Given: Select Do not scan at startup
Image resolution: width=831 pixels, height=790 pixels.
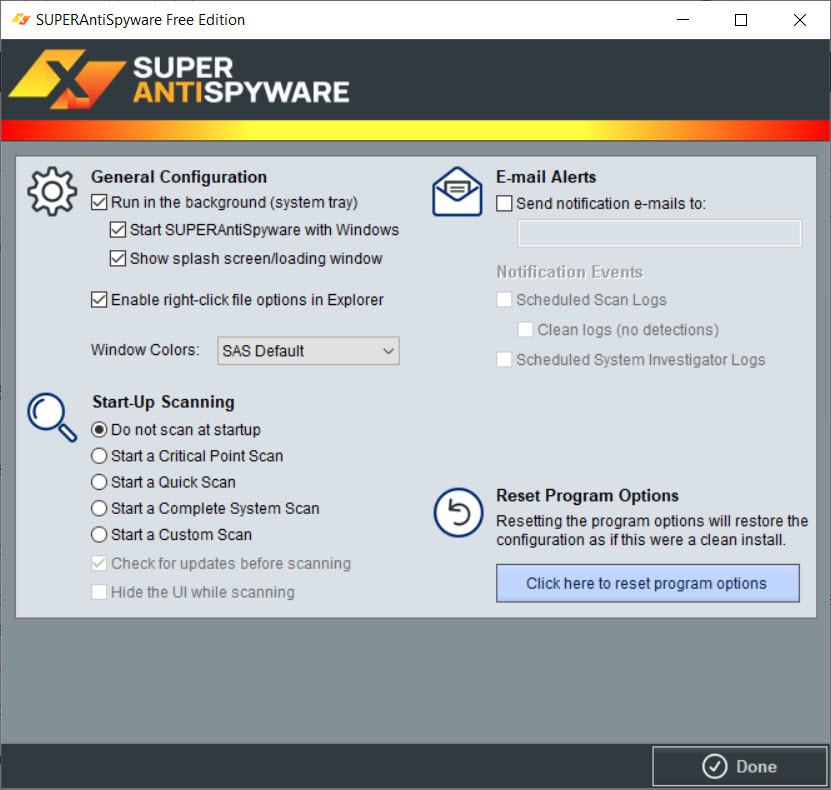Looking at the screenshot, I should pos(99,430).
